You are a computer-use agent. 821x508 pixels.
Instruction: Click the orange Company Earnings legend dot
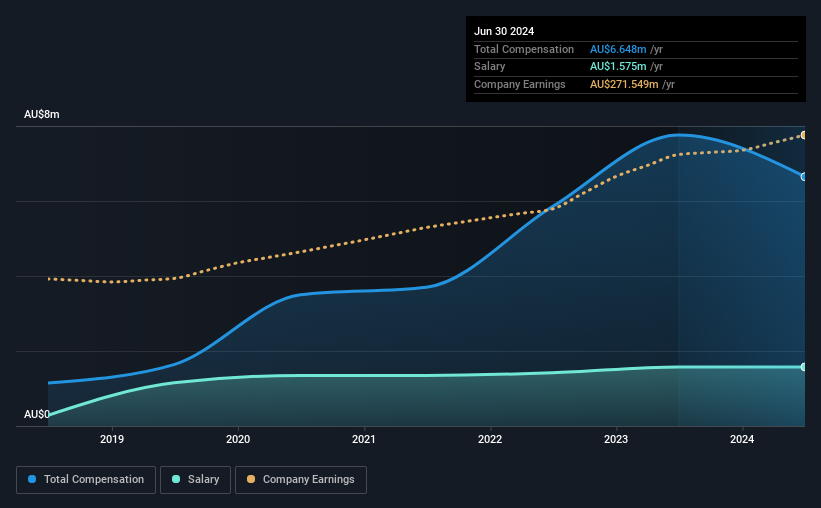point(251,479)
